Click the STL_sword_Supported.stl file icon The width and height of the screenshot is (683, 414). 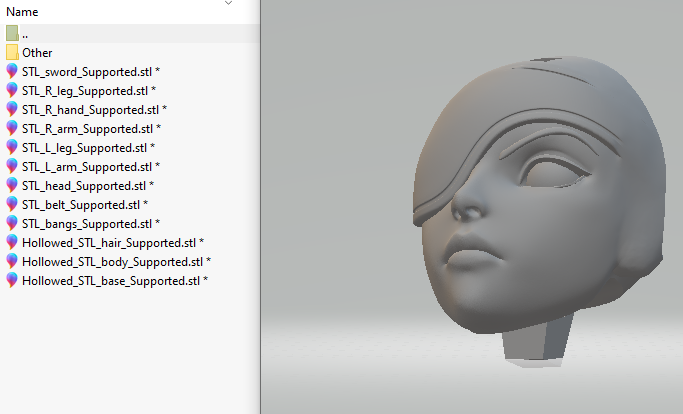12,71
